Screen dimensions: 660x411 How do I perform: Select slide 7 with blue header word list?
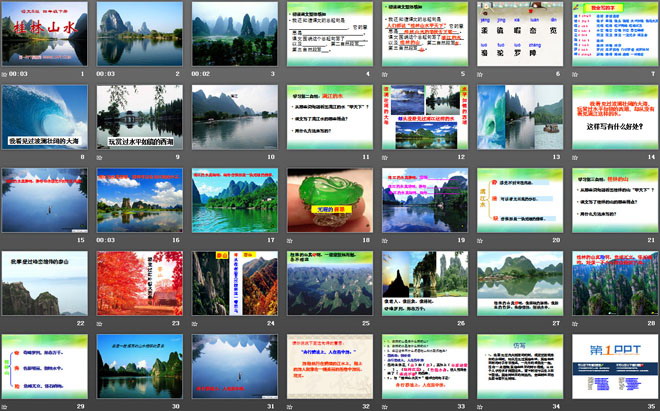click(613, 34)
